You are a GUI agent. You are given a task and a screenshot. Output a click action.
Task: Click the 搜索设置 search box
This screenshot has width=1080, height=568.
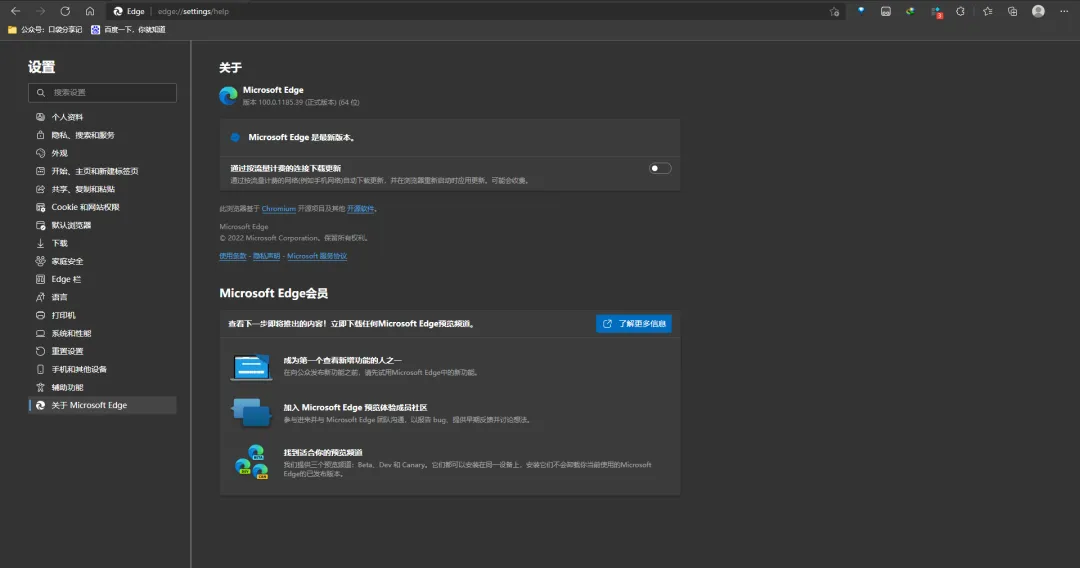pyautogui.click(x=102, y=92)
